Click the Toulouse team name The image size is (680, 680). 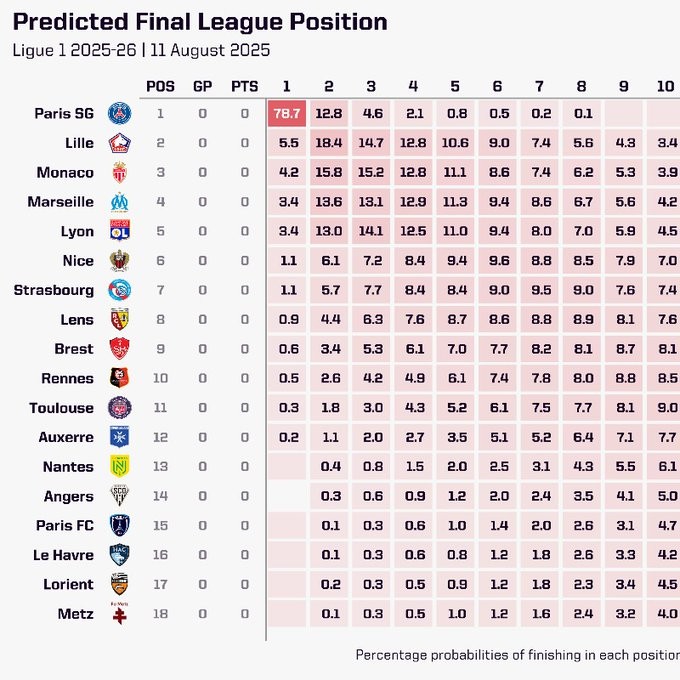[62, 408]
